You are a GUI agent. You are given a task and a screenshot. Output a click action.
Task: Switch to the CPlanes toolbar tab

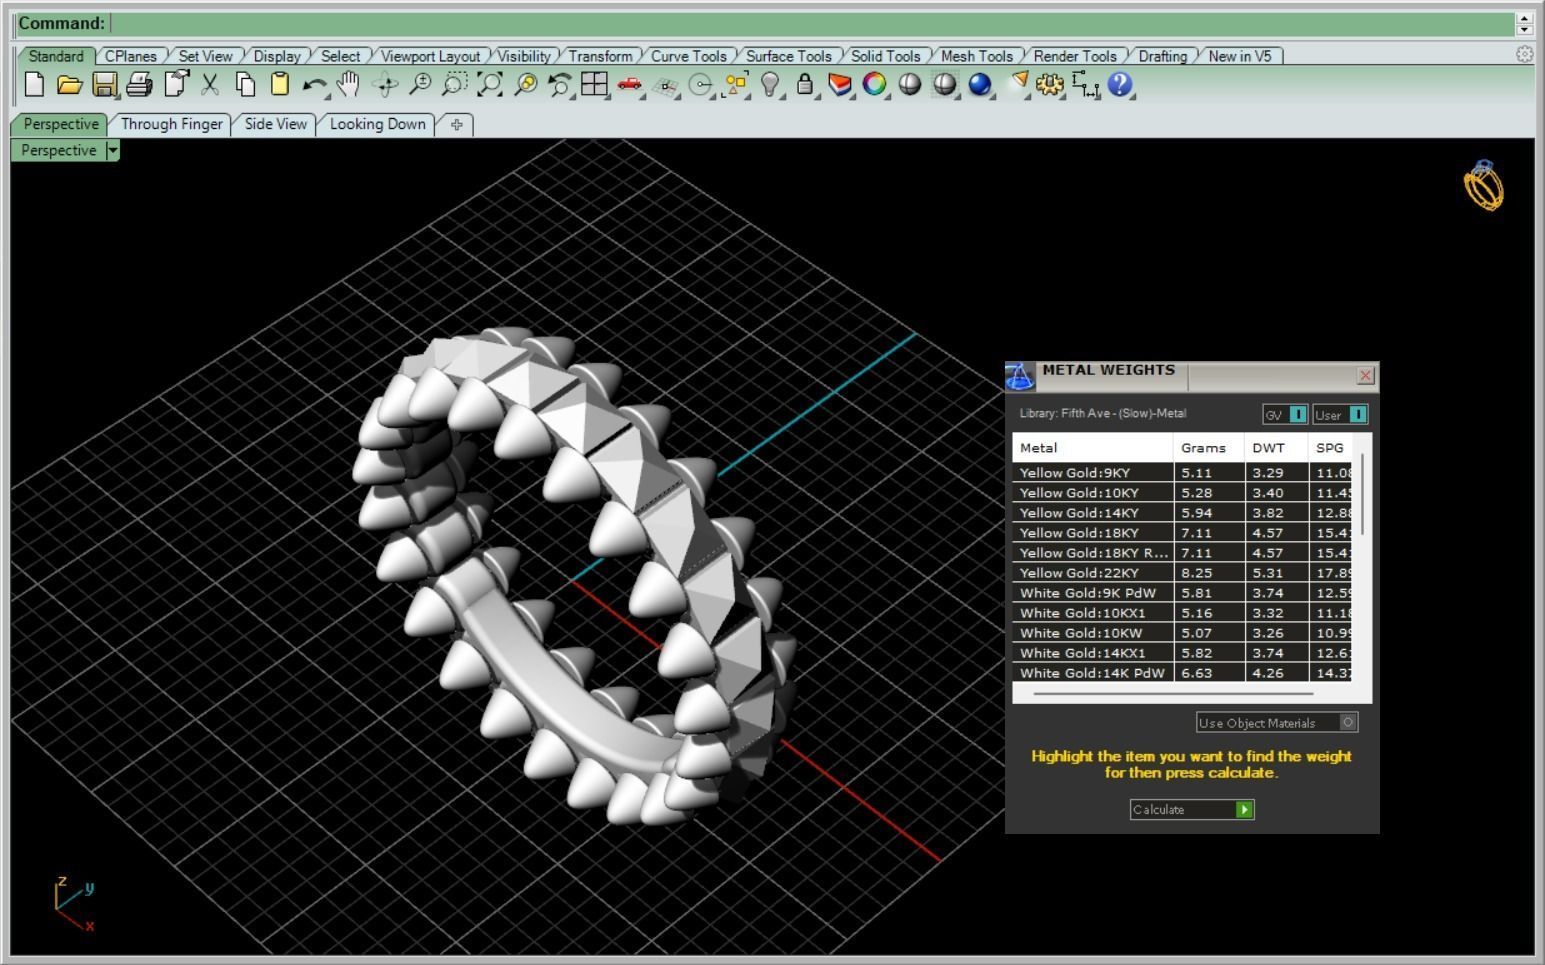[131, 56]
